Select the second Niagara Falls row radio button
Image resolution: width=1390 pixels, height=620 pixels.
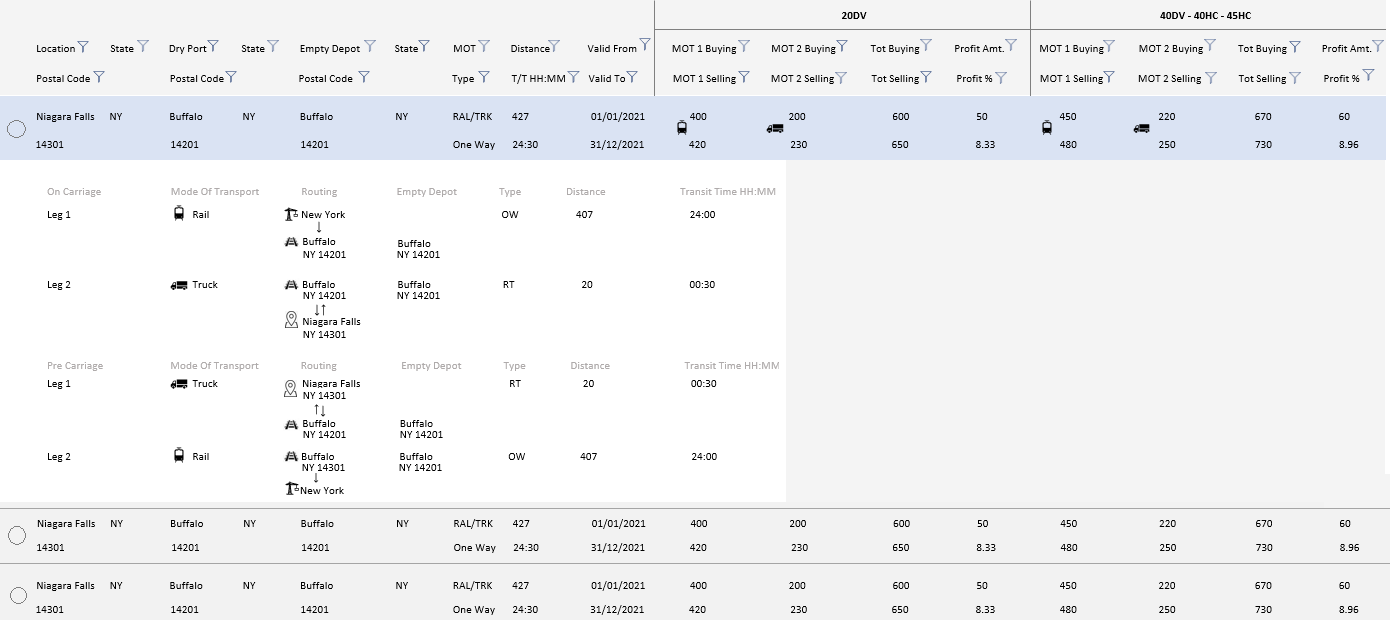pyautogui.click(x=16, y=536)
